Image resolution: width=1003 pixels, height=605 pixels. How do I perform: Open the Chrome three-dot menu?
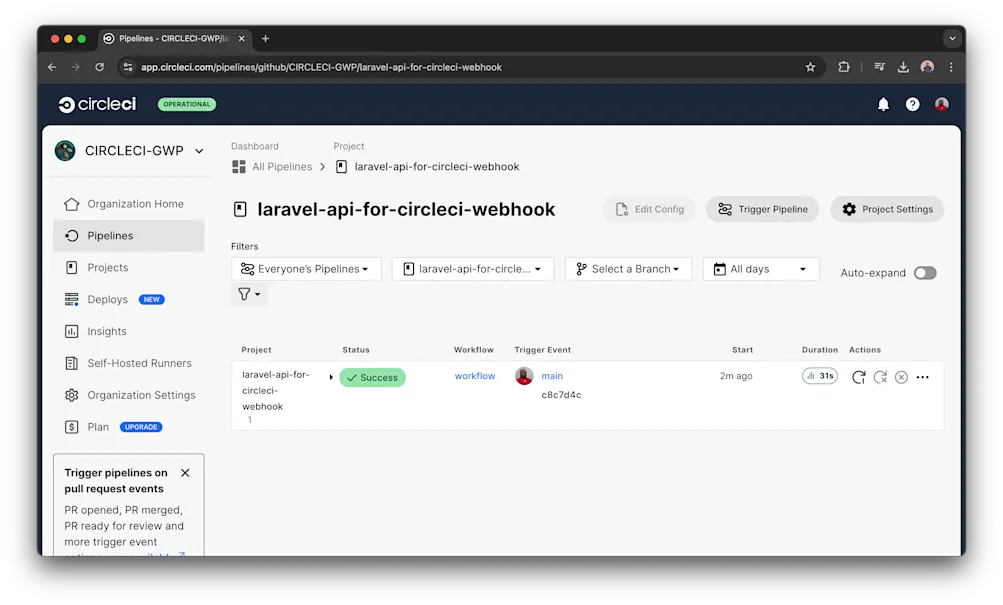(951, 67)
